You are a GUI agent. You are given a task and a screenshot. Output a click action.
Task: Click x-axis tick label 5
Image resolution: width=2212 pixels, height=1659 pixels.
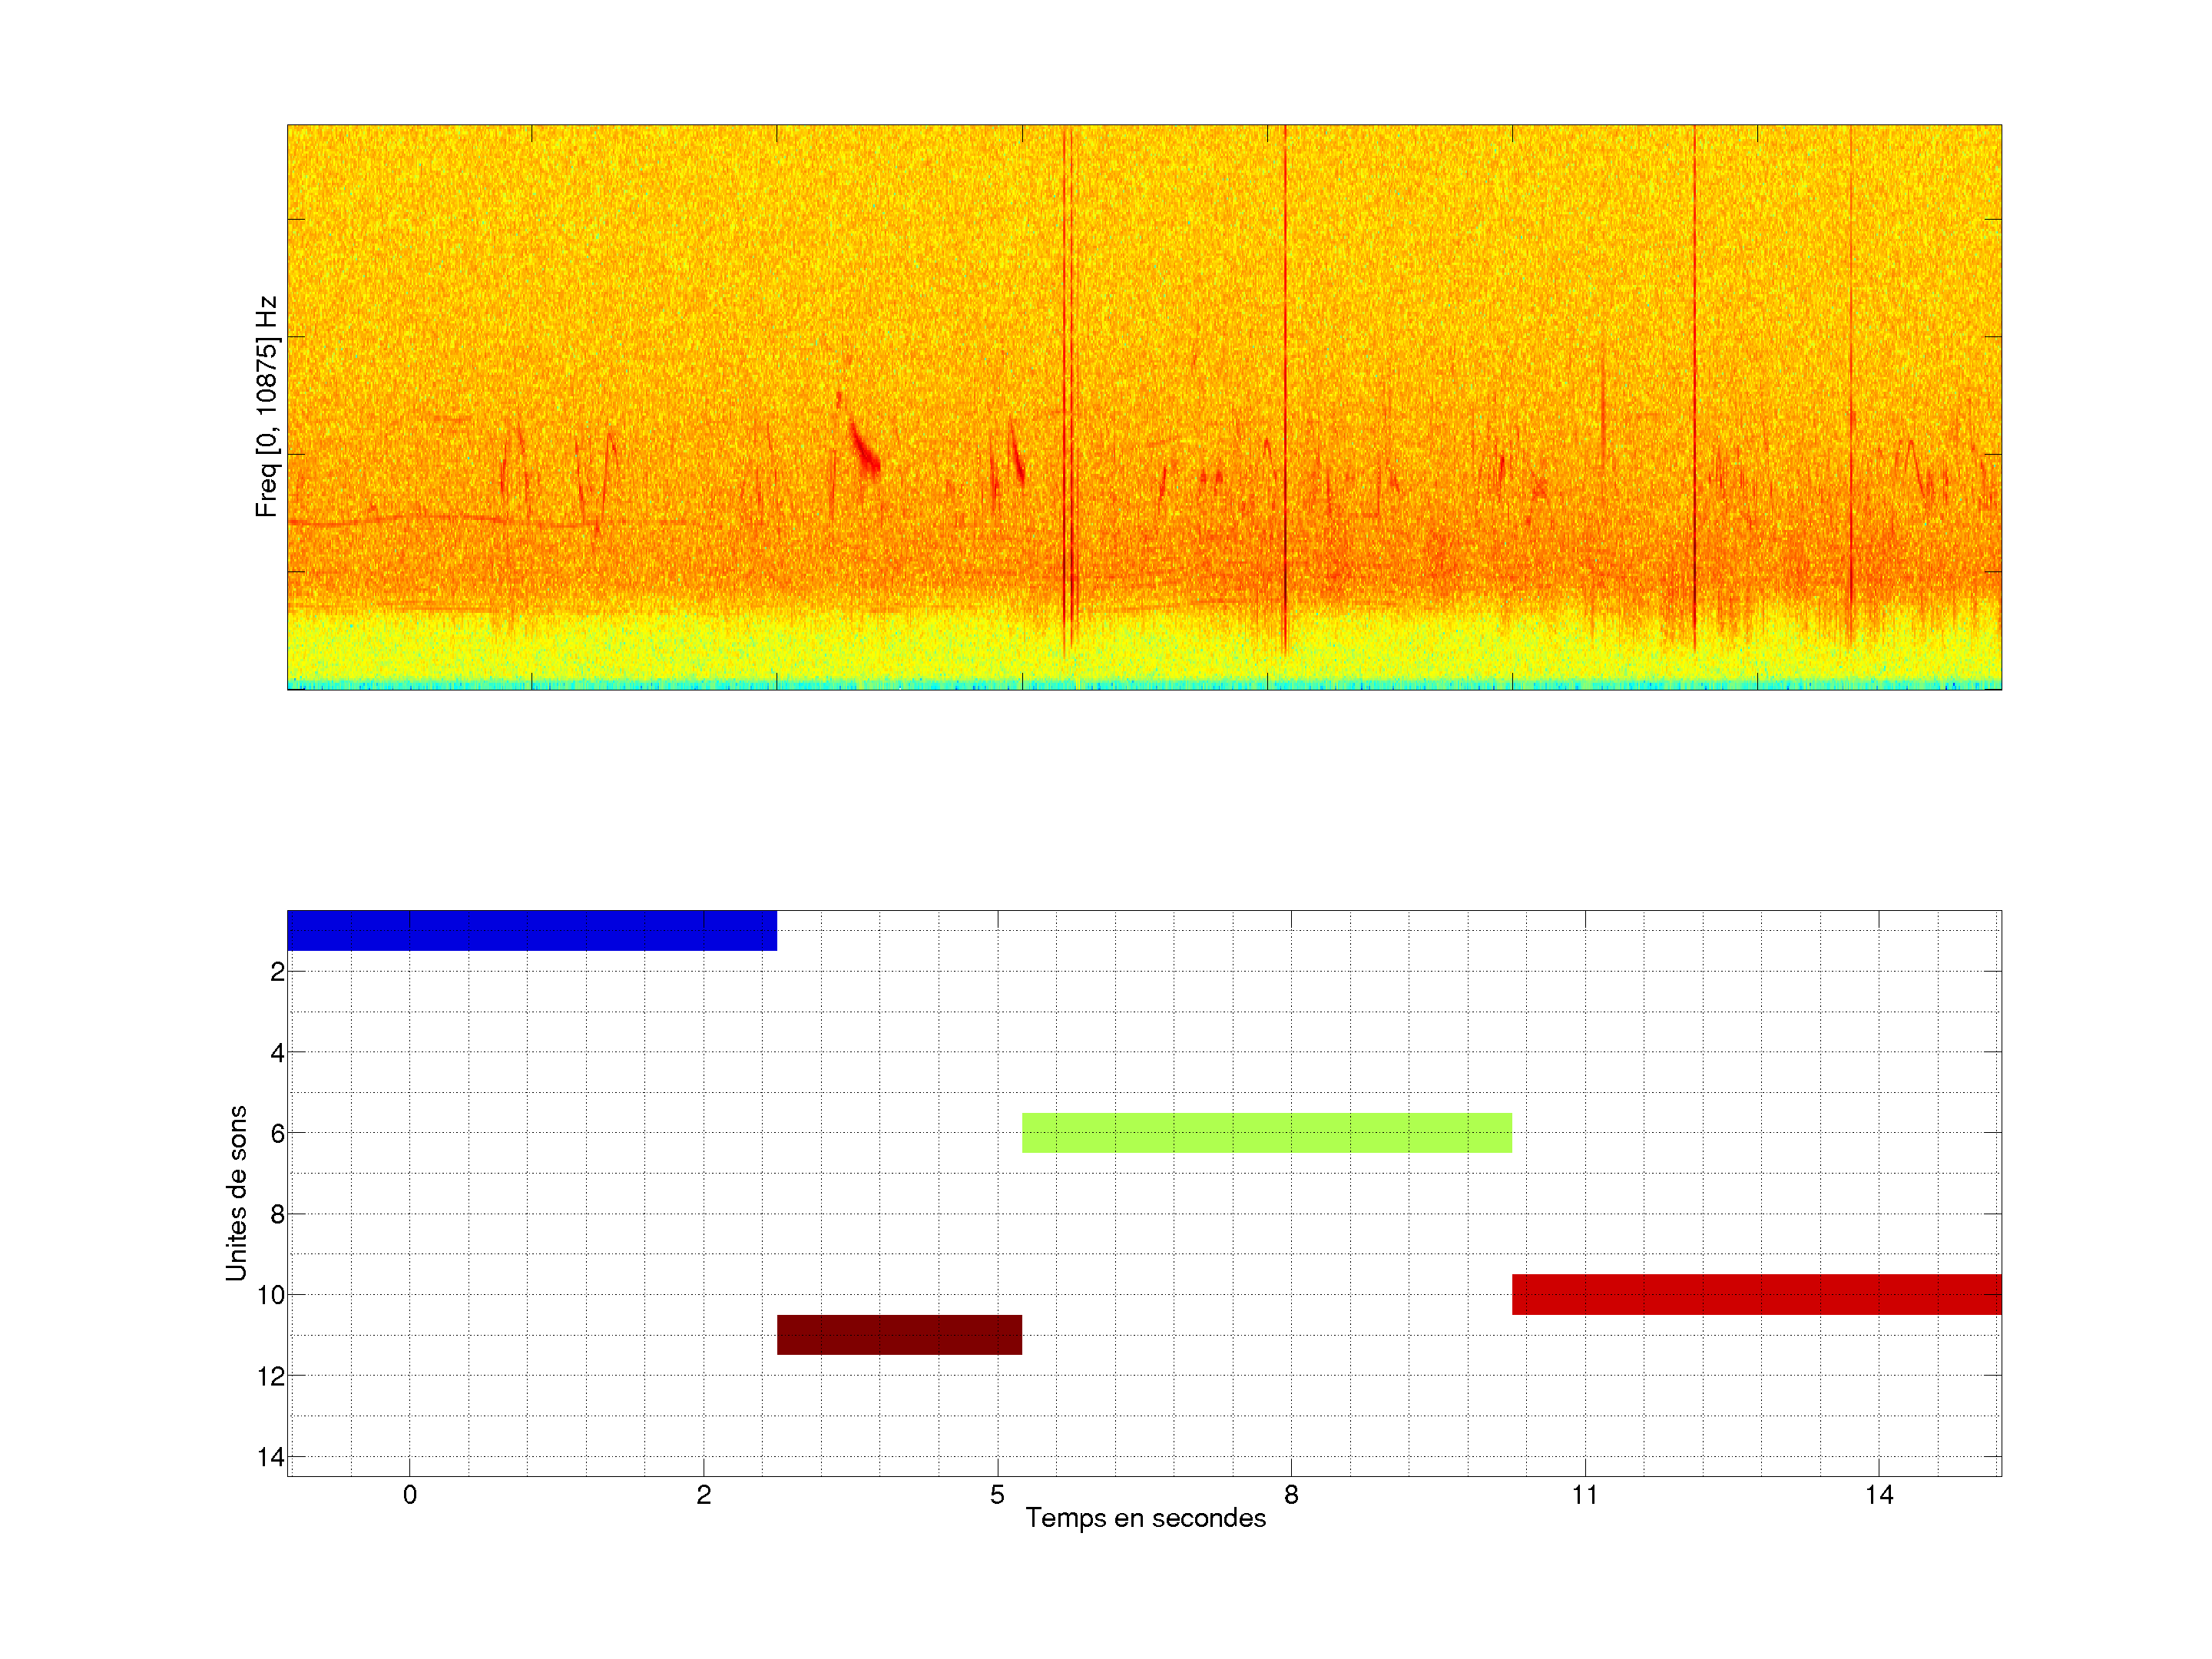pyautogui.click(x=997, y=1495)
